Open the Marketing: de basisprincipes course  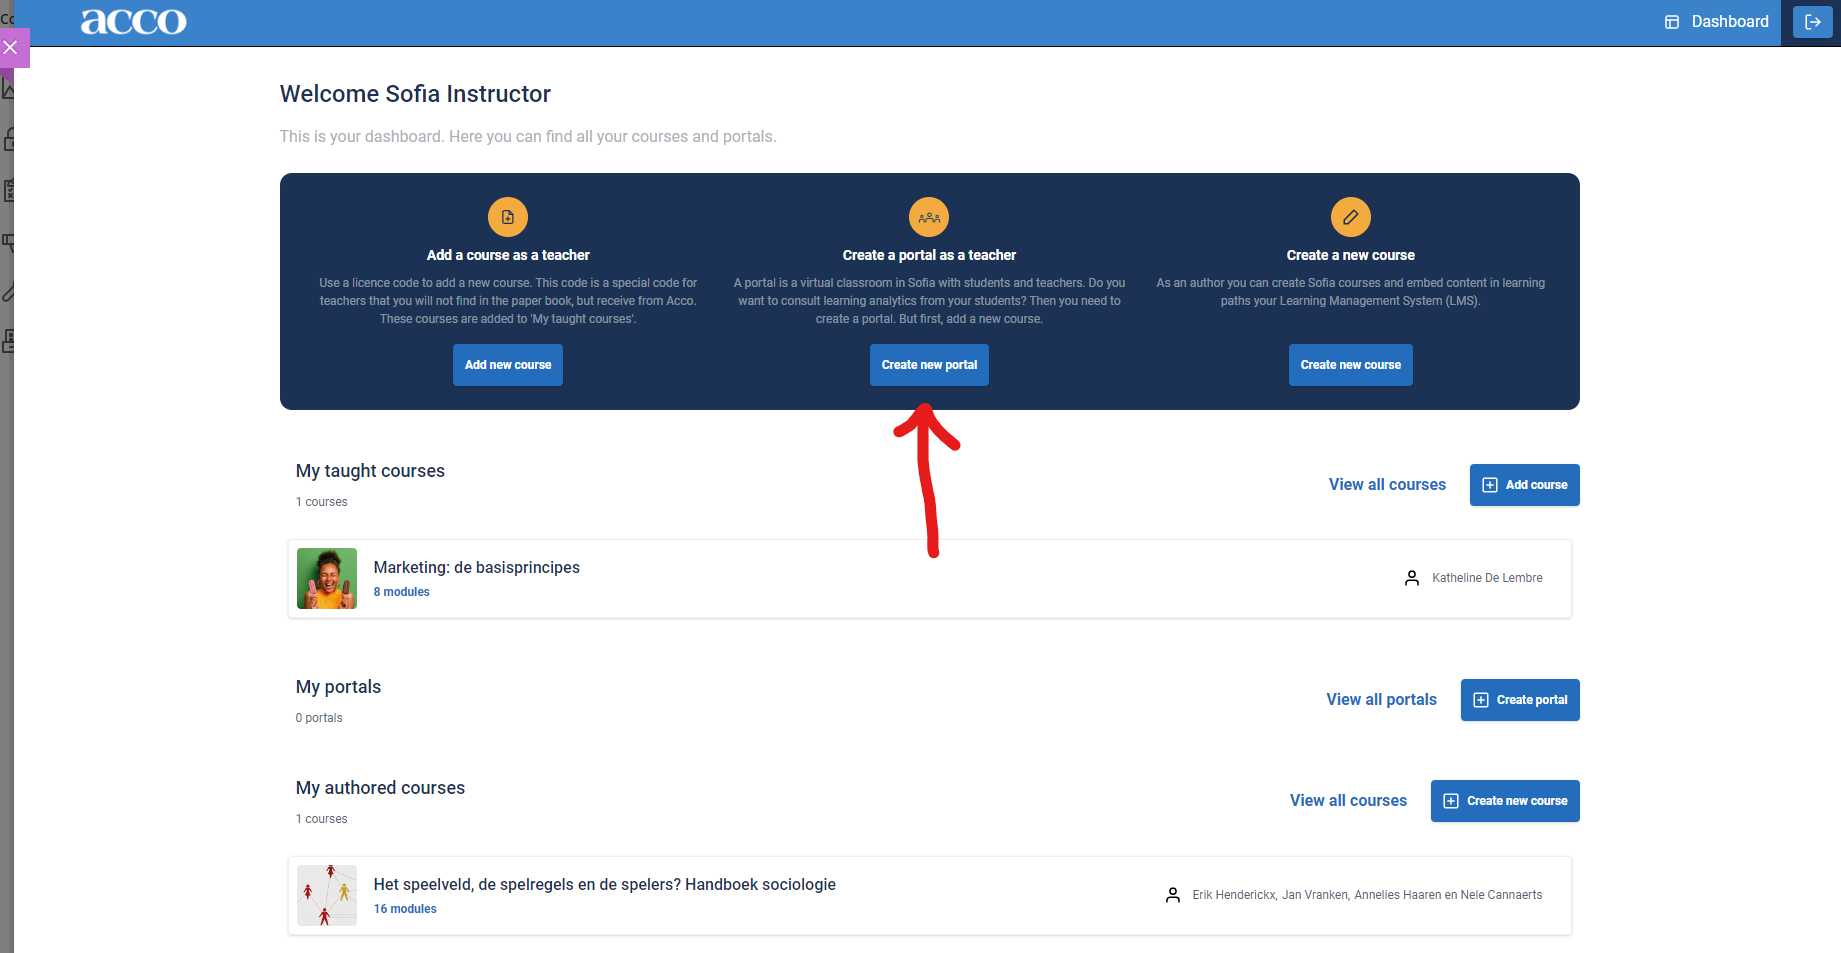click(x=930, y=579)
